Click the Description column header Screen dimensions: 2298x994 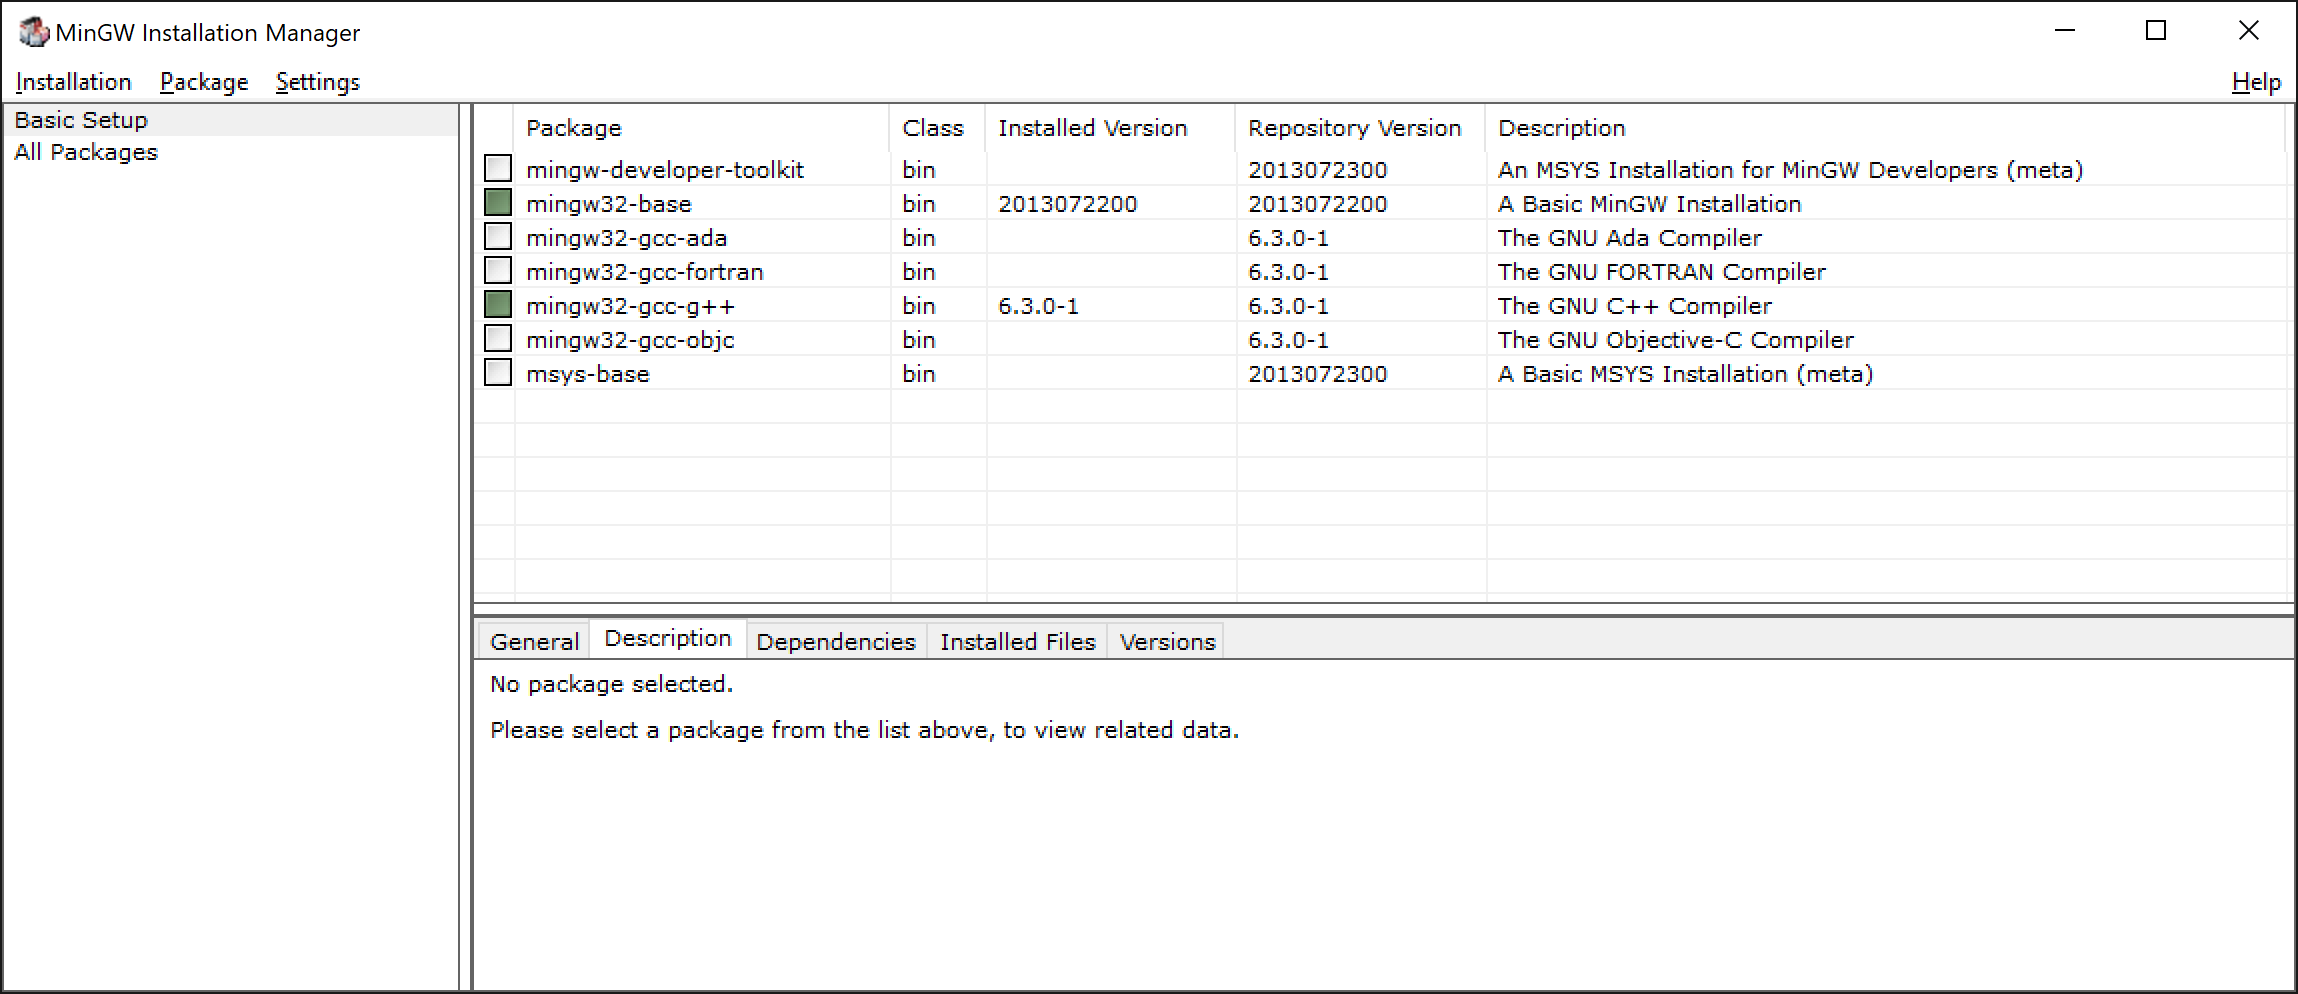pos(1885,128)
